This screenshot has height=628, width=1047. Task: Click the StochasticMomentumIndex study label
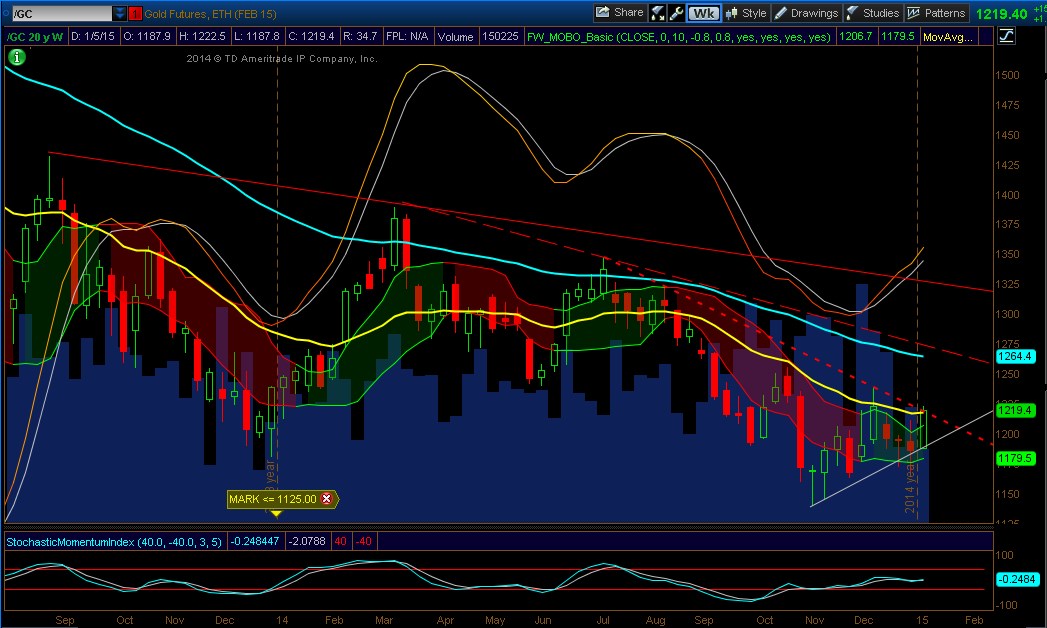click(x=68, y=541)
